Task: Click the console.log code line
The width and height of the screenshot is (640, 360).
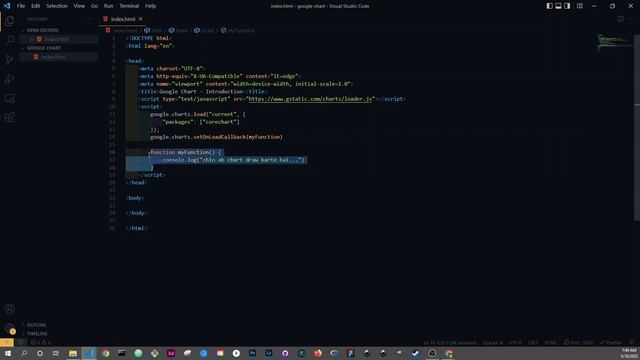Action: [234, 160]
